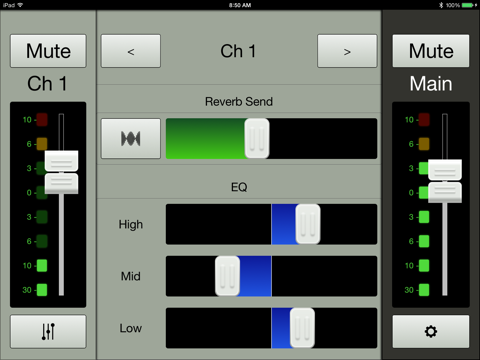
Task: Mute the Main output
Action: [x=431, y=51]
